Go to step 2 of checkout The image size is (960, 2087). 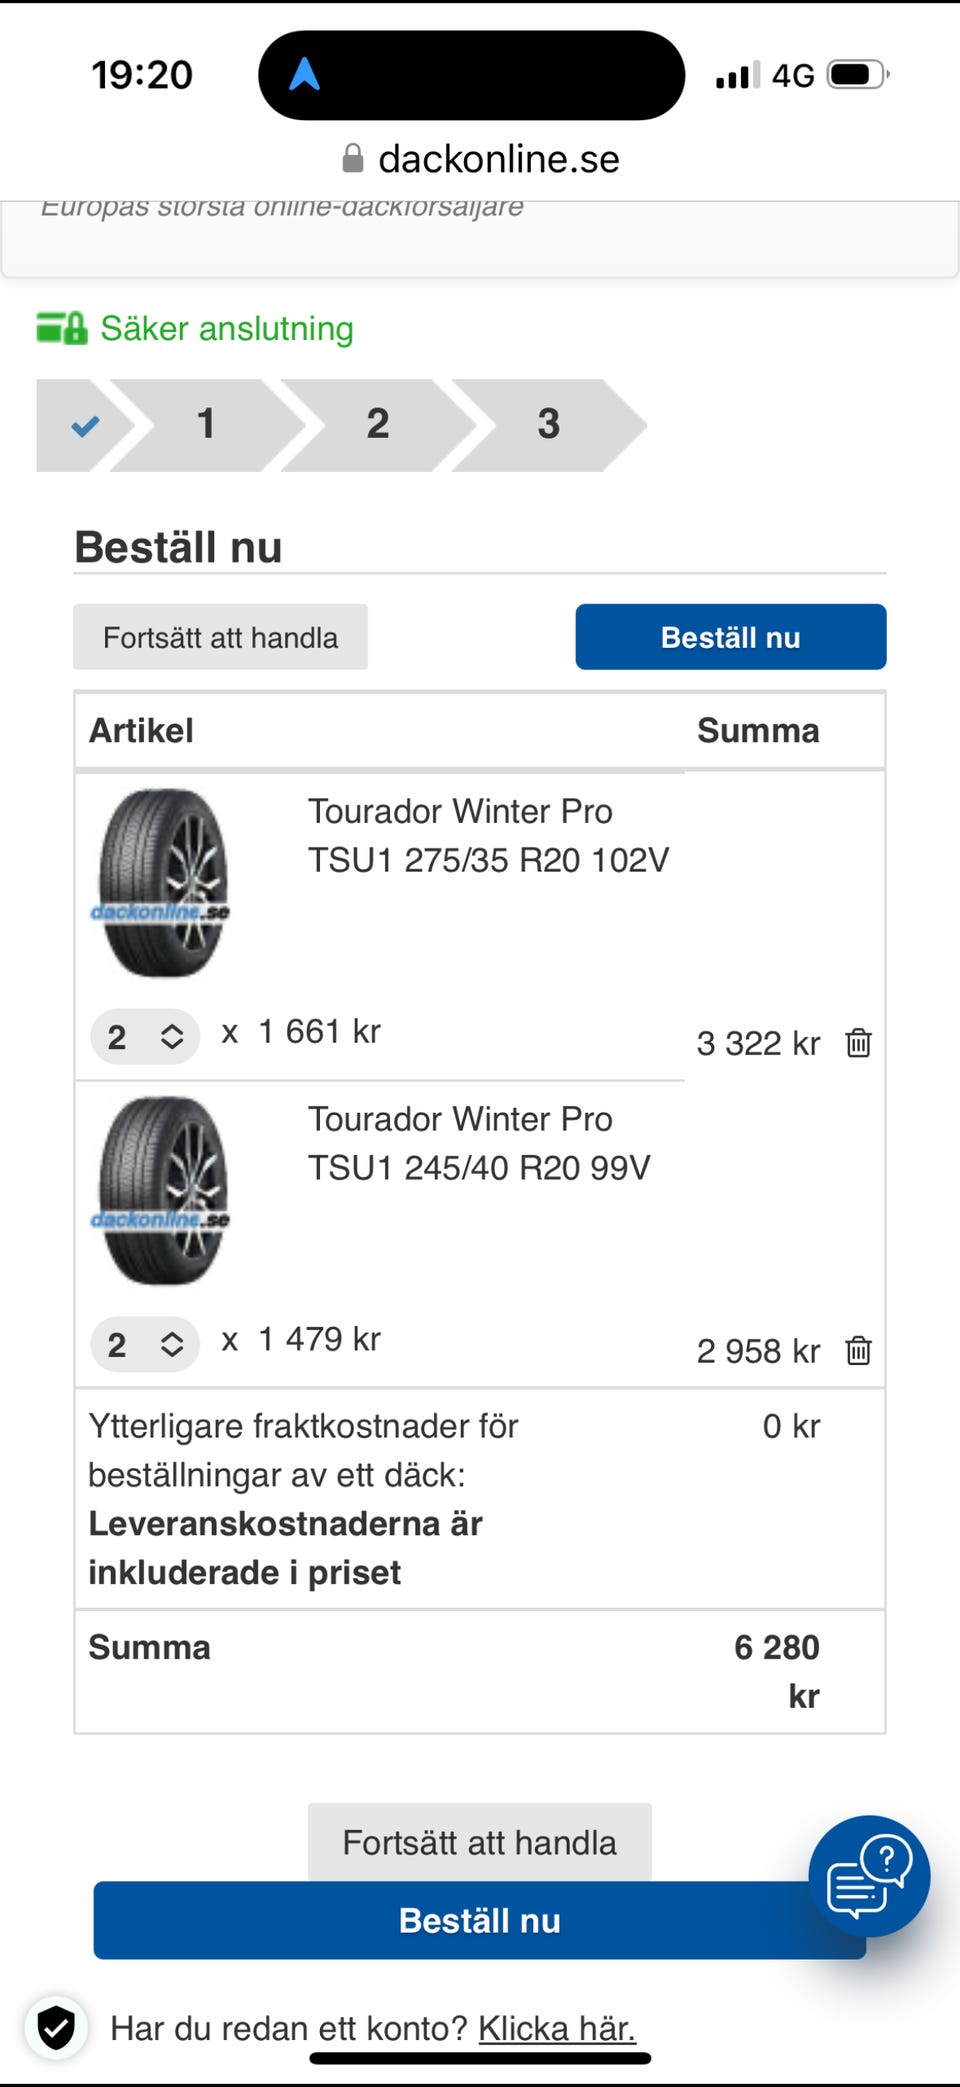tap(378, 425)
